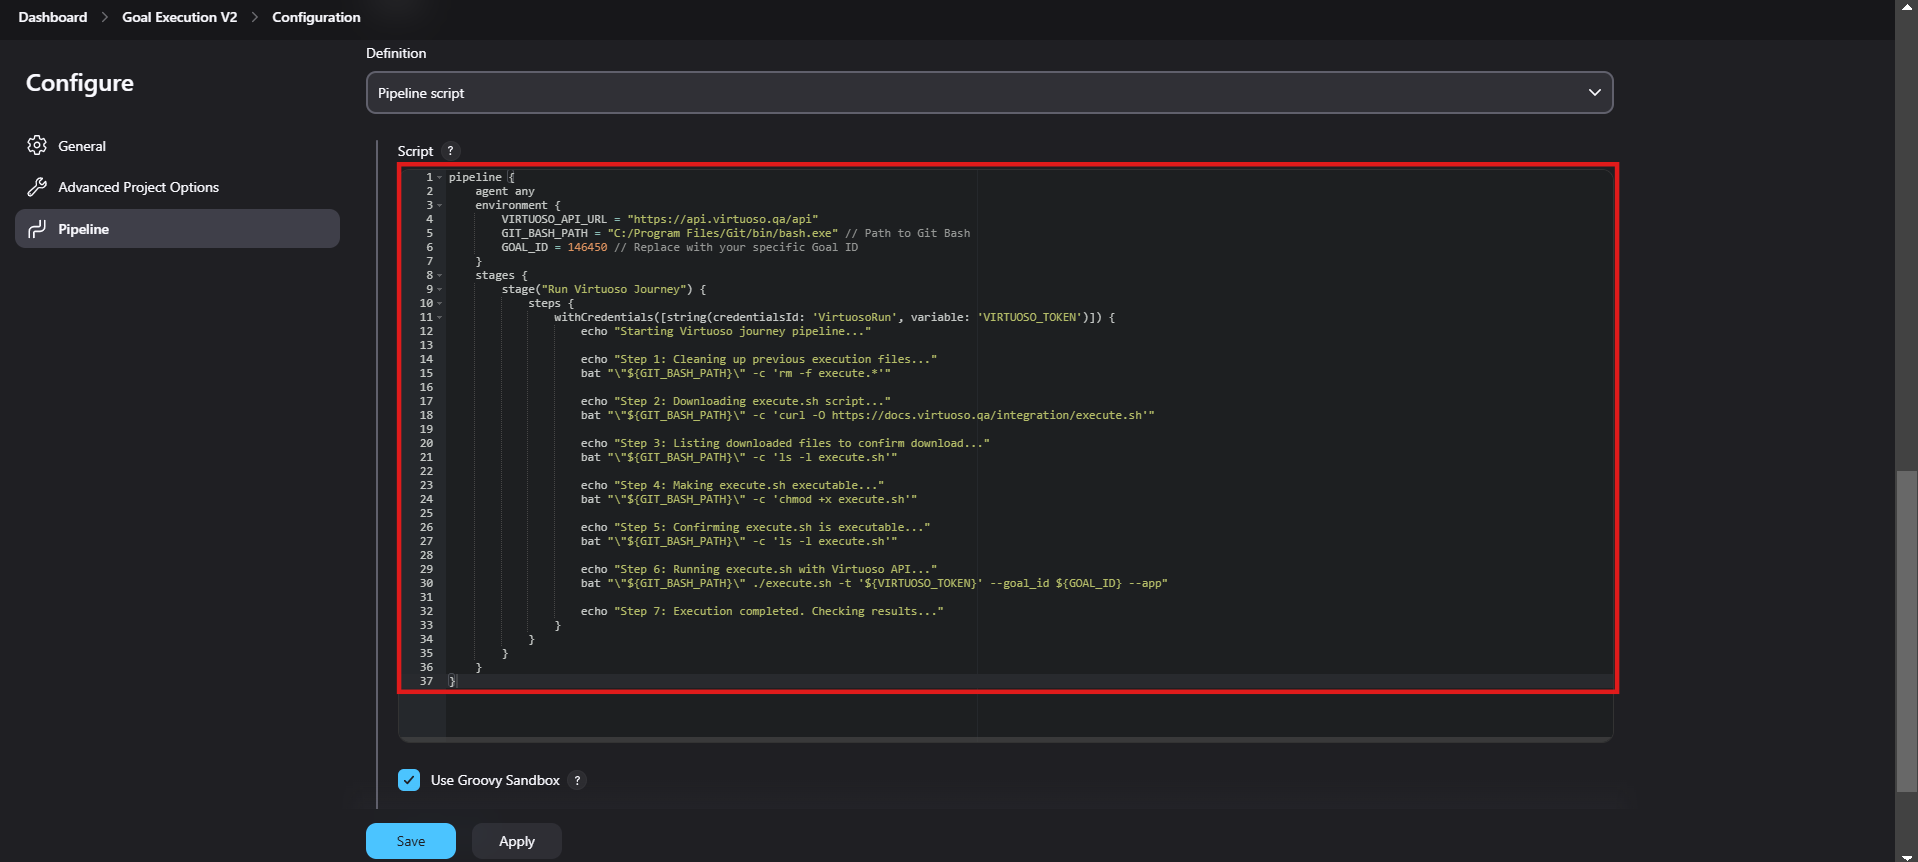
Task: Click the GOAL_ID value 146450
Action: (587, 247)
